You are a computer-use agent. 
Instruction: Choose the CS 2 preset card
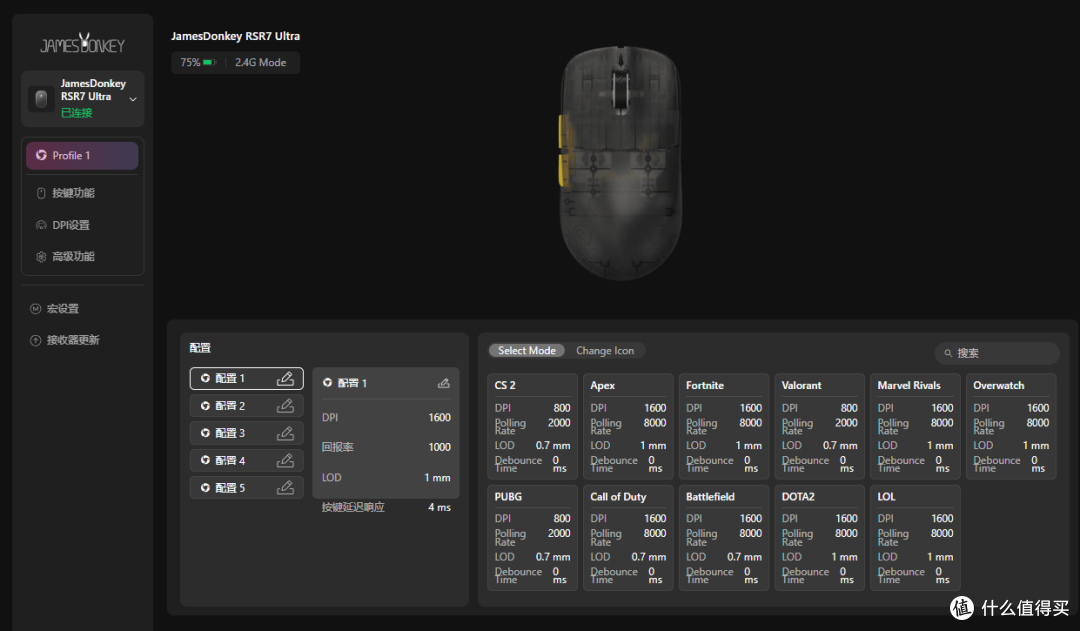tap(532, 426)
